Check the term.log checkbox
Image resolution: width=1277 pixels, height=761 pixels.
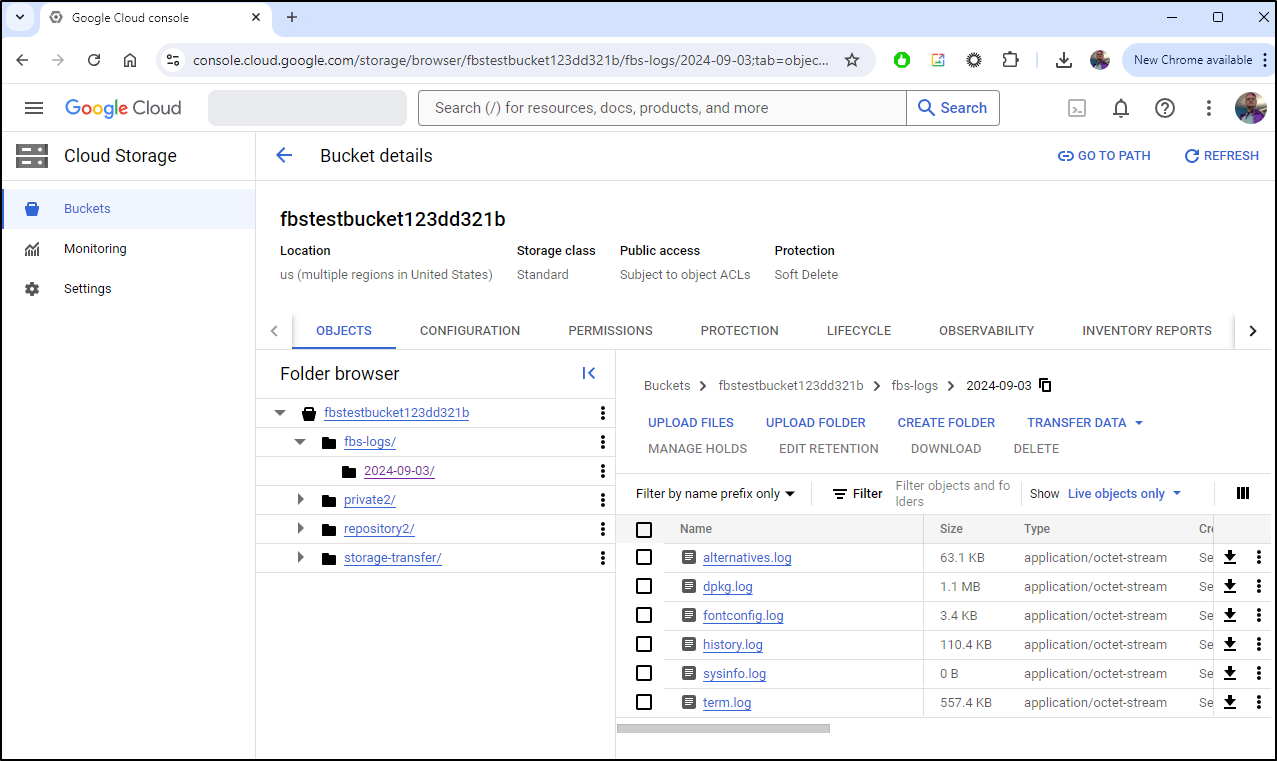(x=644, y=702)
